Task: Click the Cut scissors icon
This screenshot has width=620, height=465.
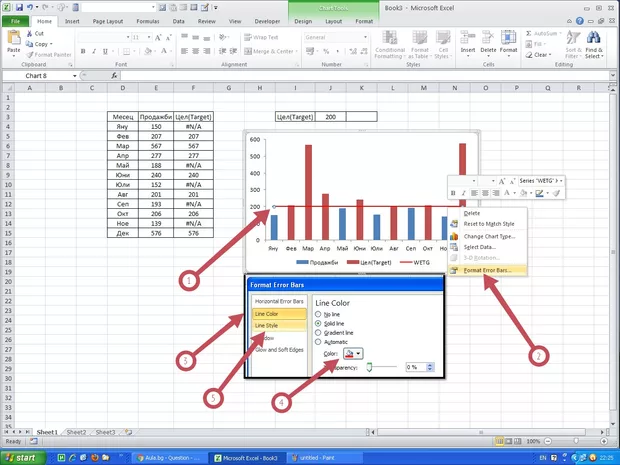Action: coord(29,34)
